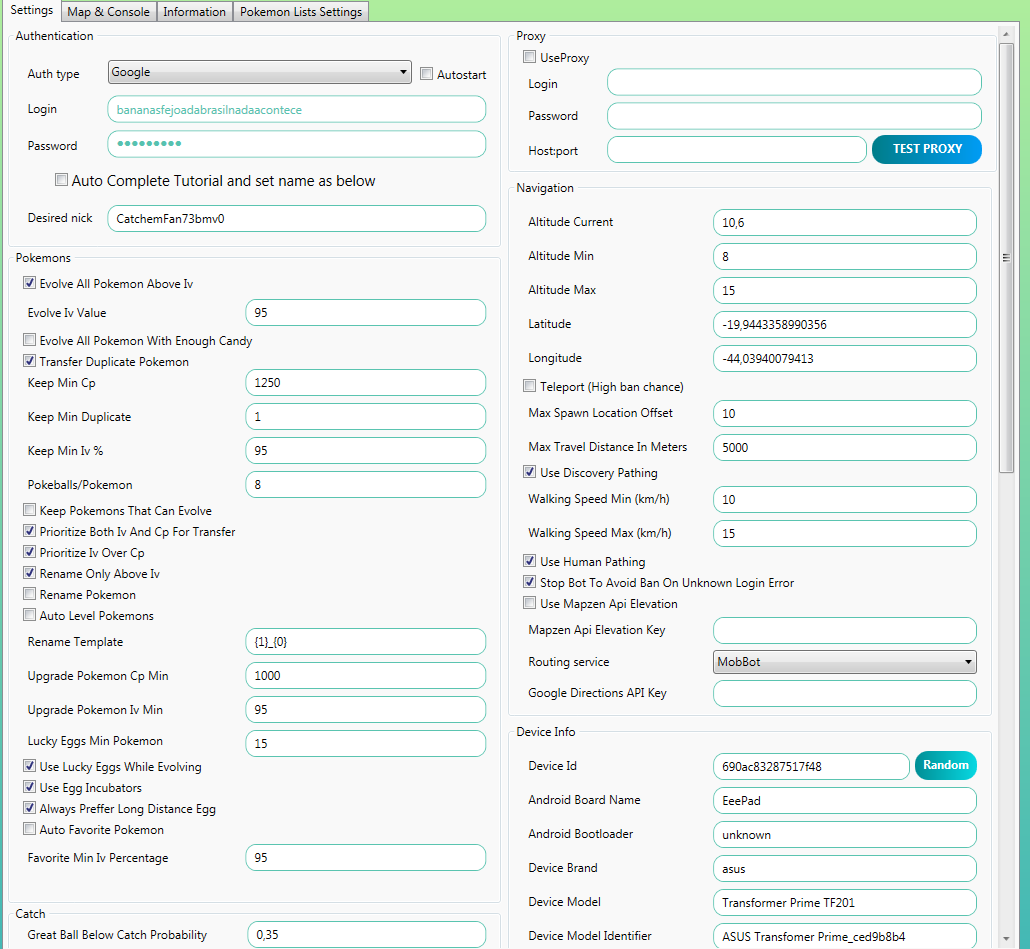Click the TEST PROXY button

click(926, 149)
